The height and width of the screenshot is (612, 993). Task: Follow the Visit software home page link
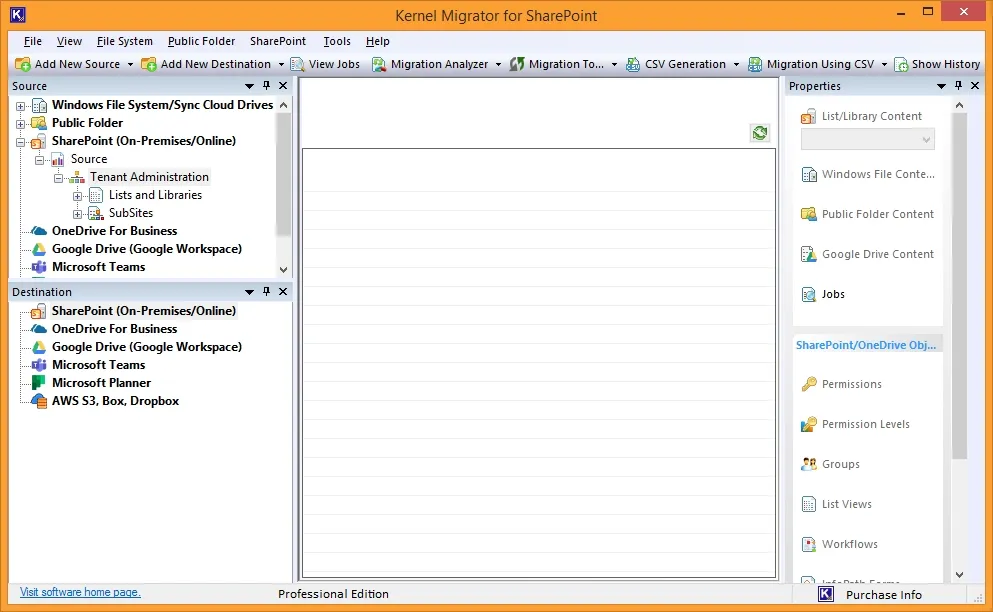click(80, 592)
